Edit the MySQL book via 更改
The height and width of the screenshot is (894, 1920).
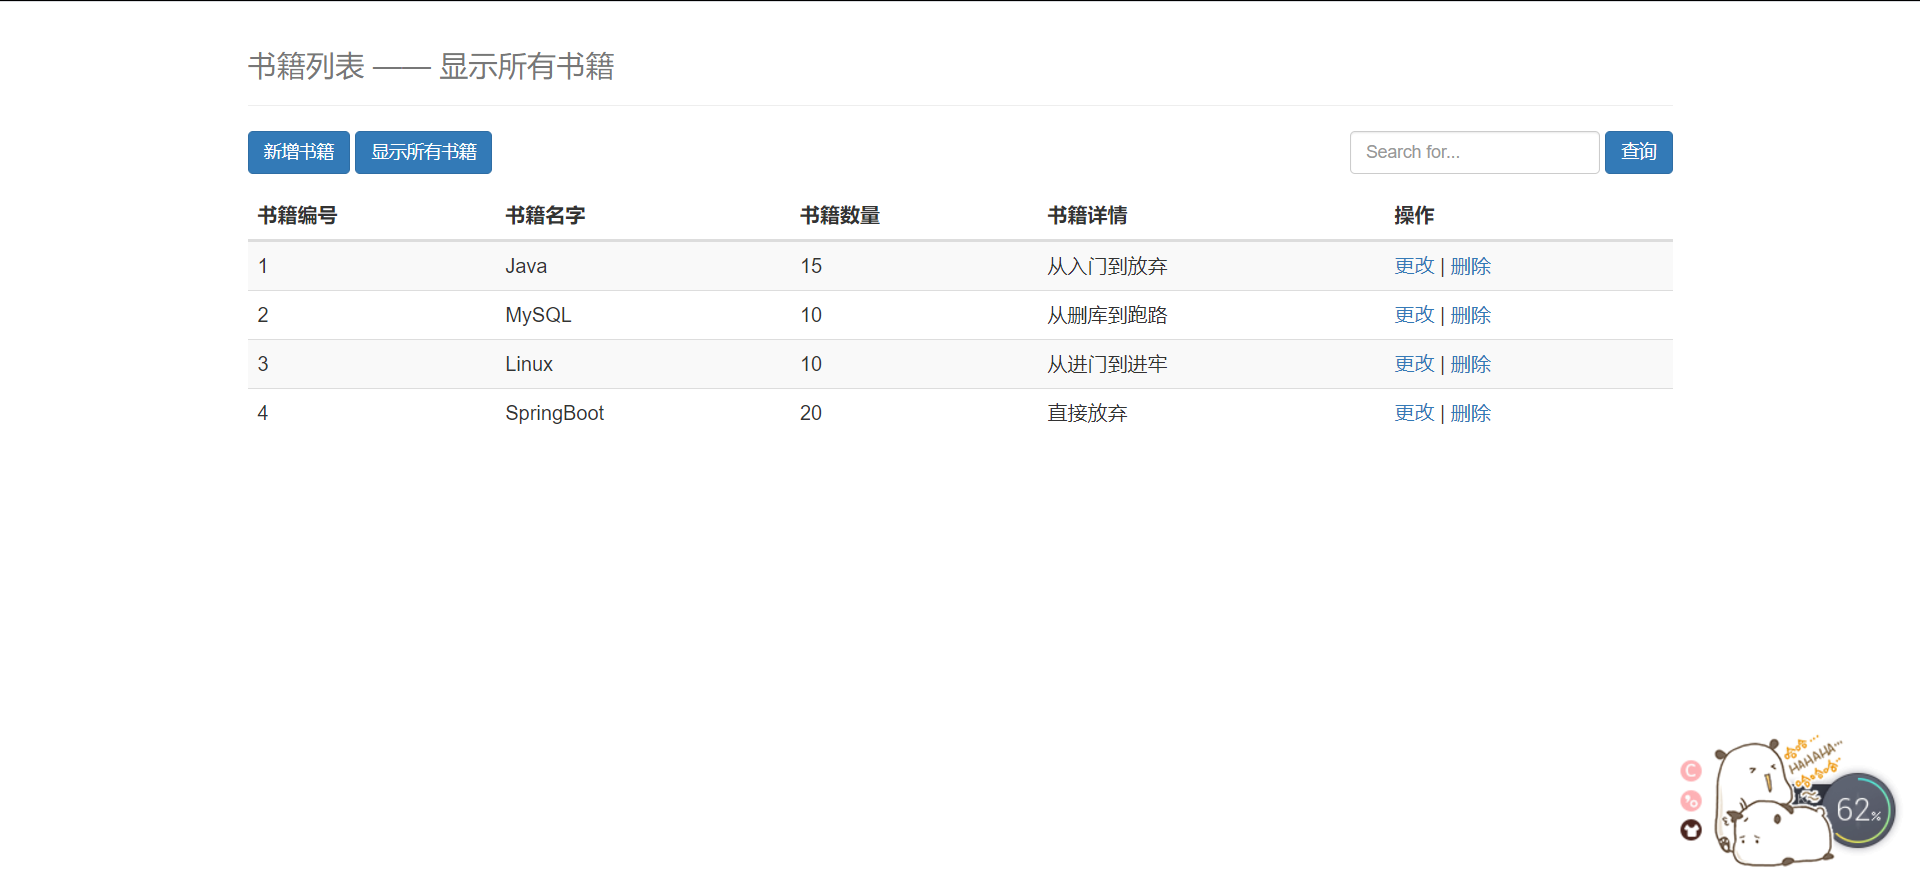pyautogui.click(x=1414, y=315)
